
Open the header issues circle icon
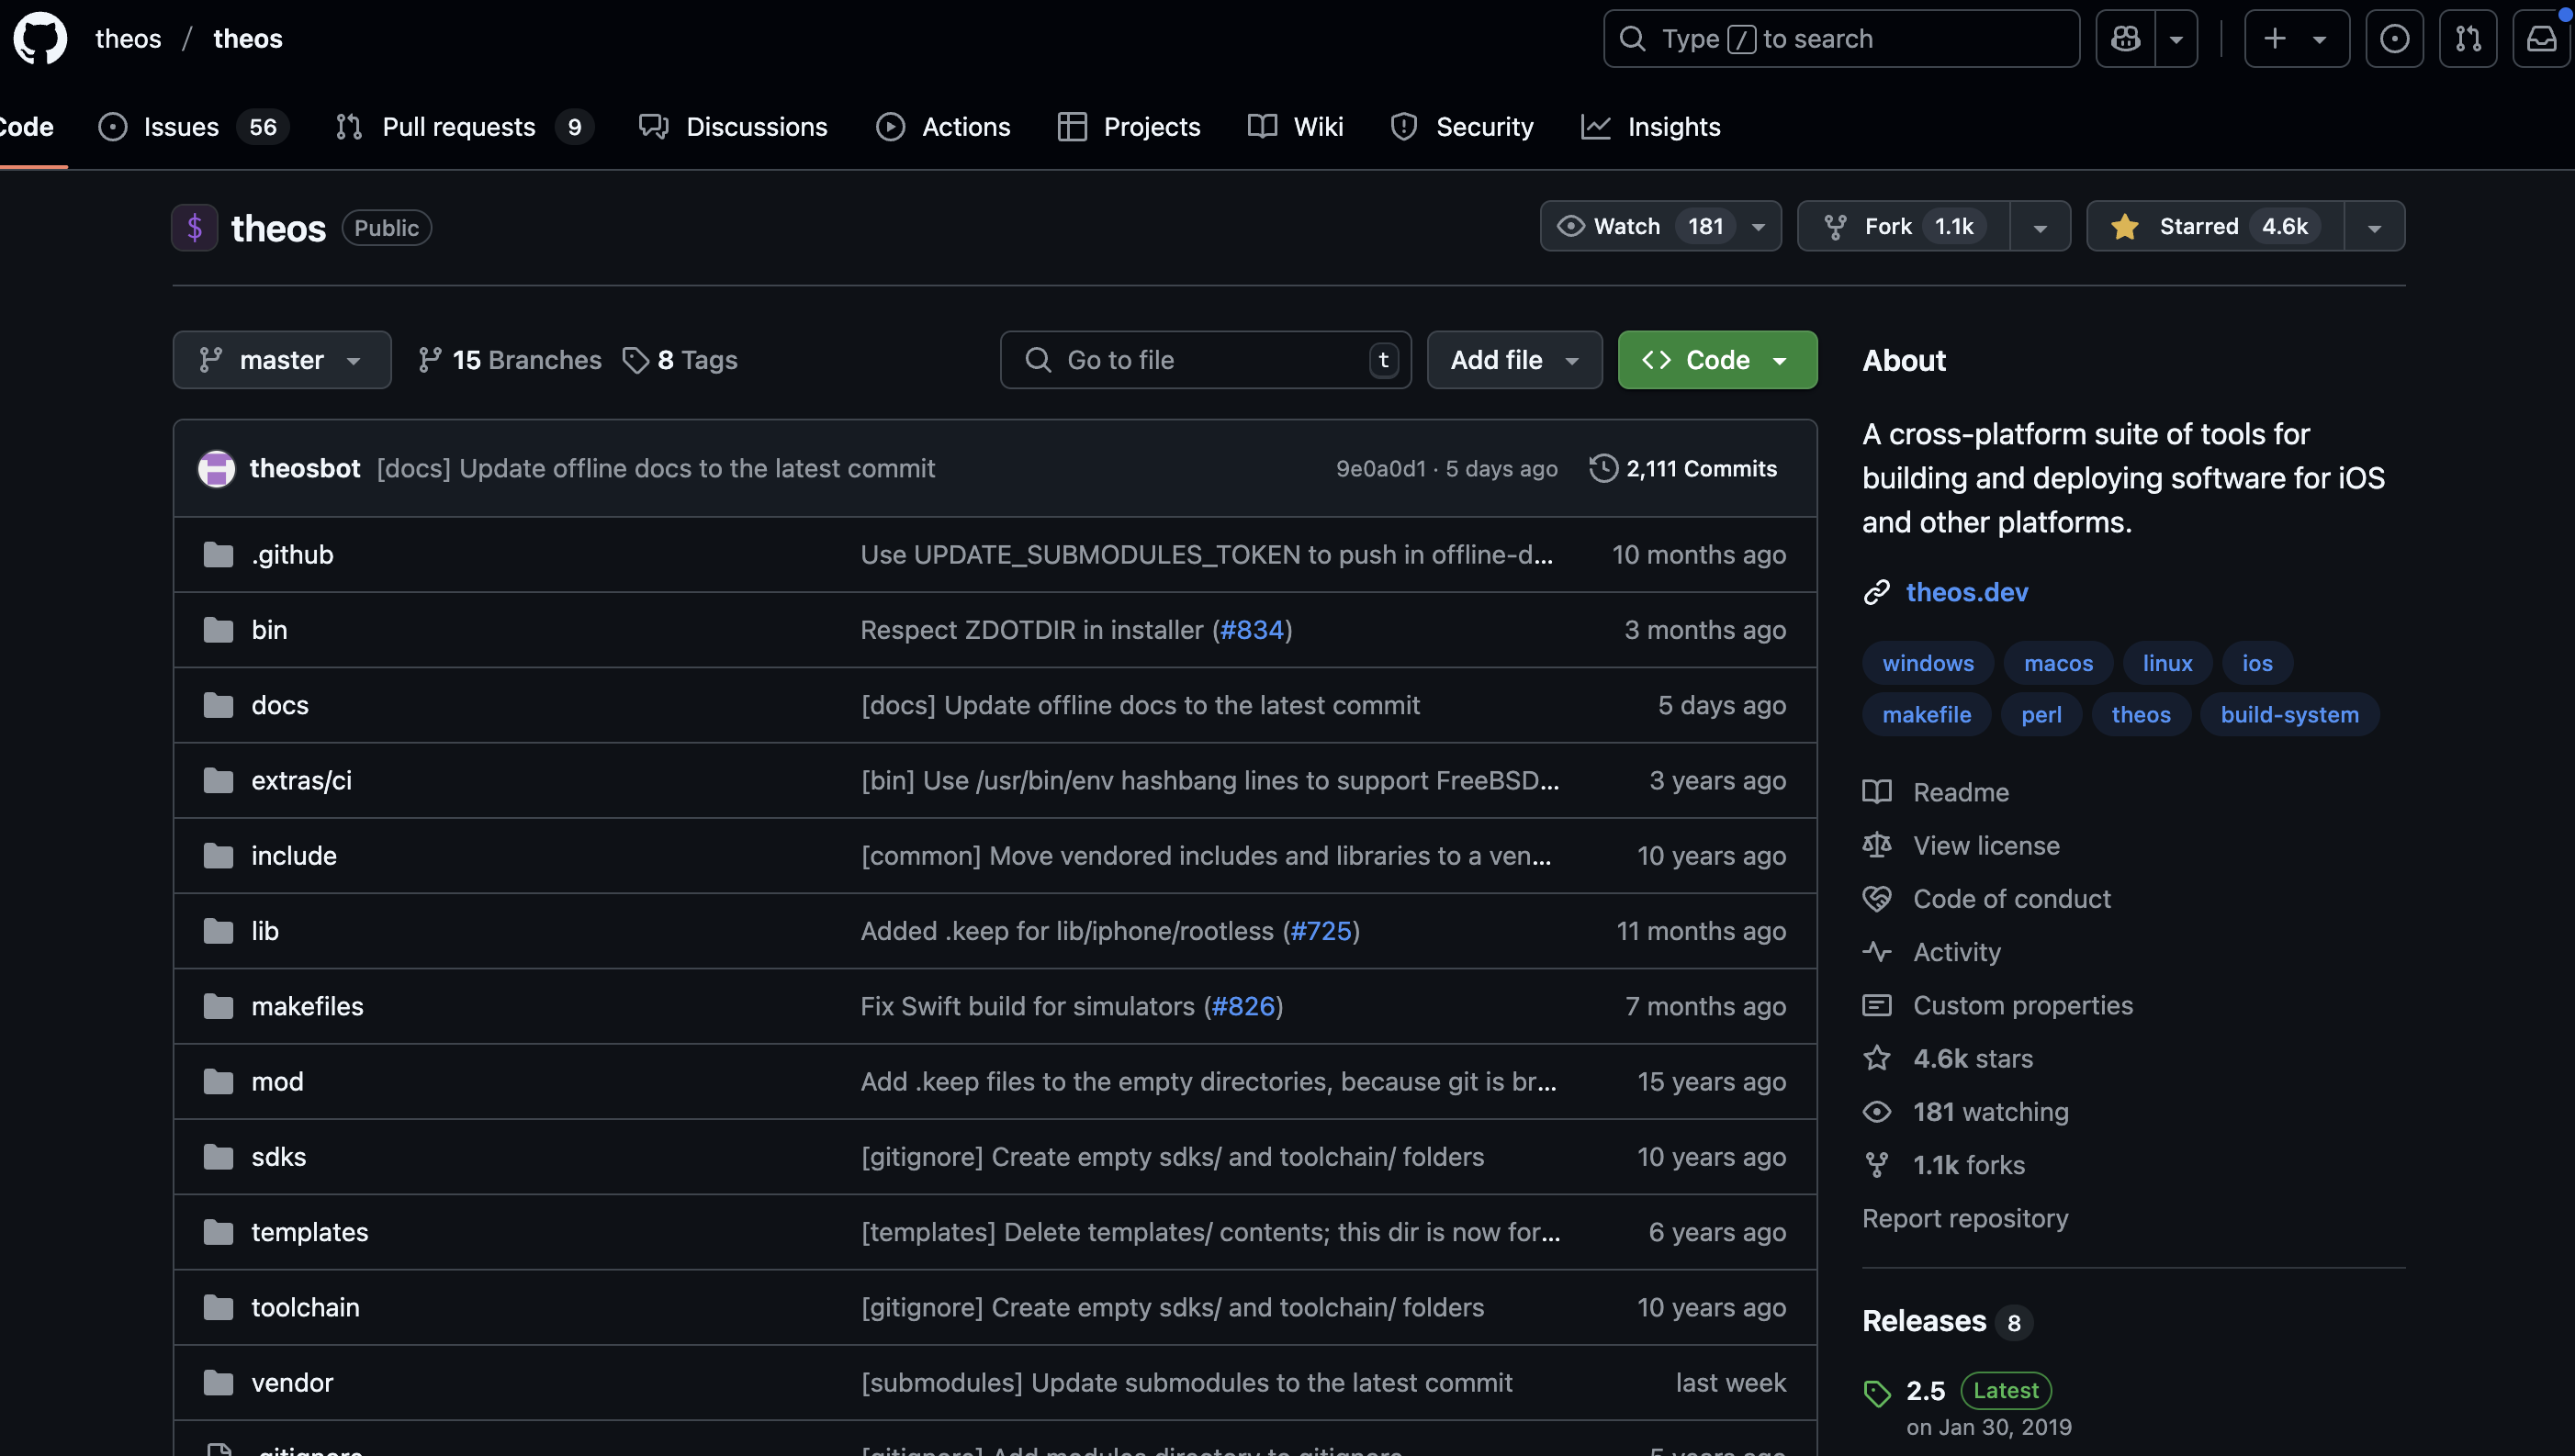(x=2394, y=39)
